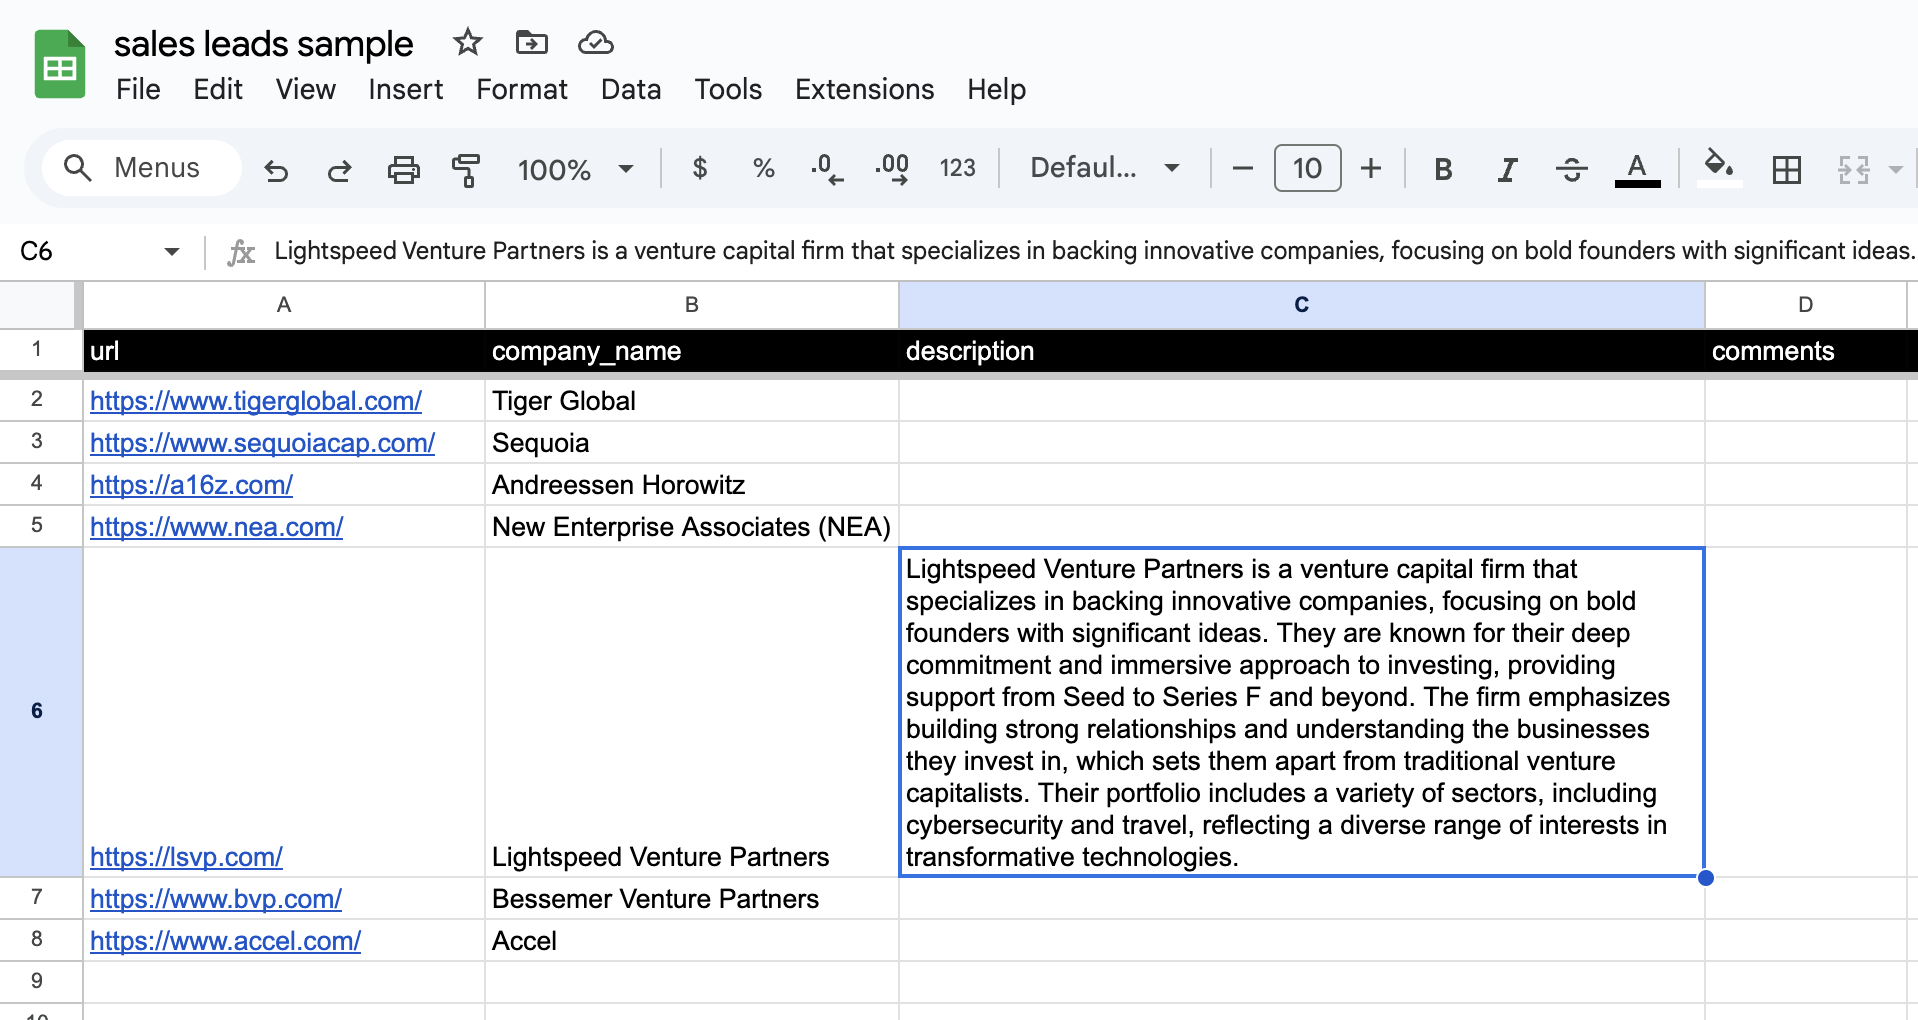
Task: Click the Undo arrow icon
Action: point(276,170)
